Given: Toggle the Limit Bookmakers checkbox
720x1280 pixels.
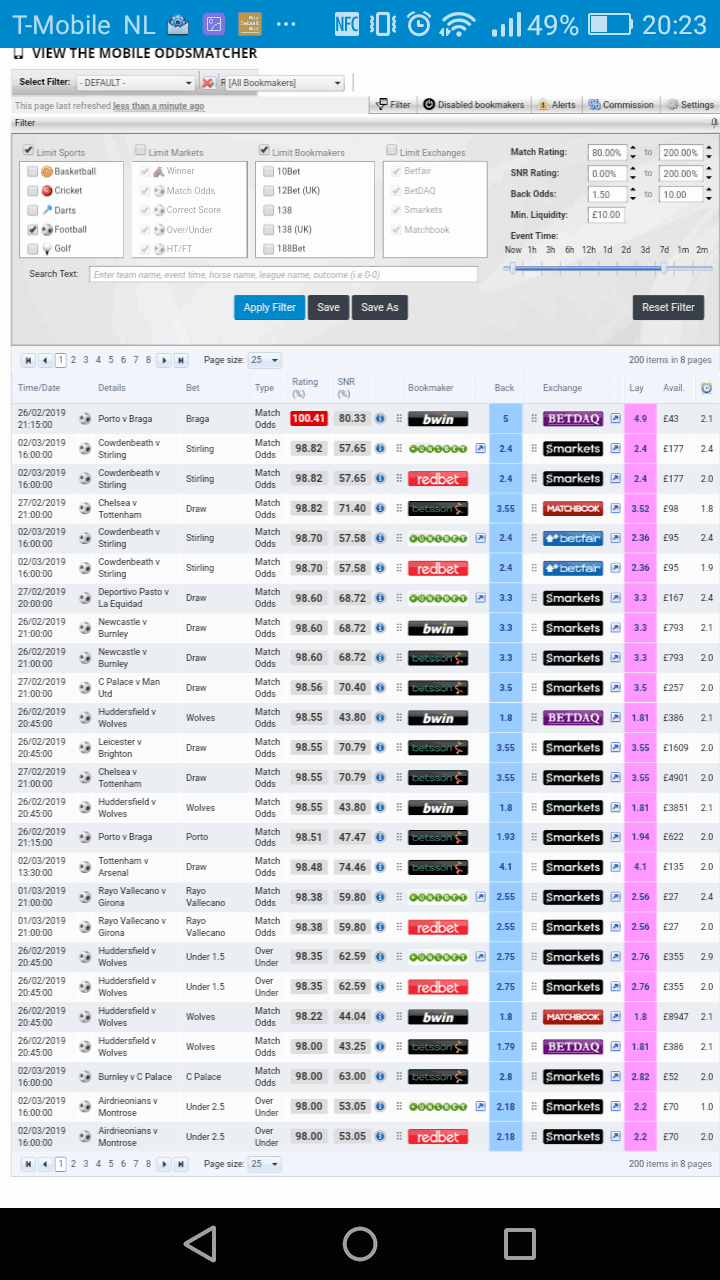Looking at the screenshot, I should (264, 151).
